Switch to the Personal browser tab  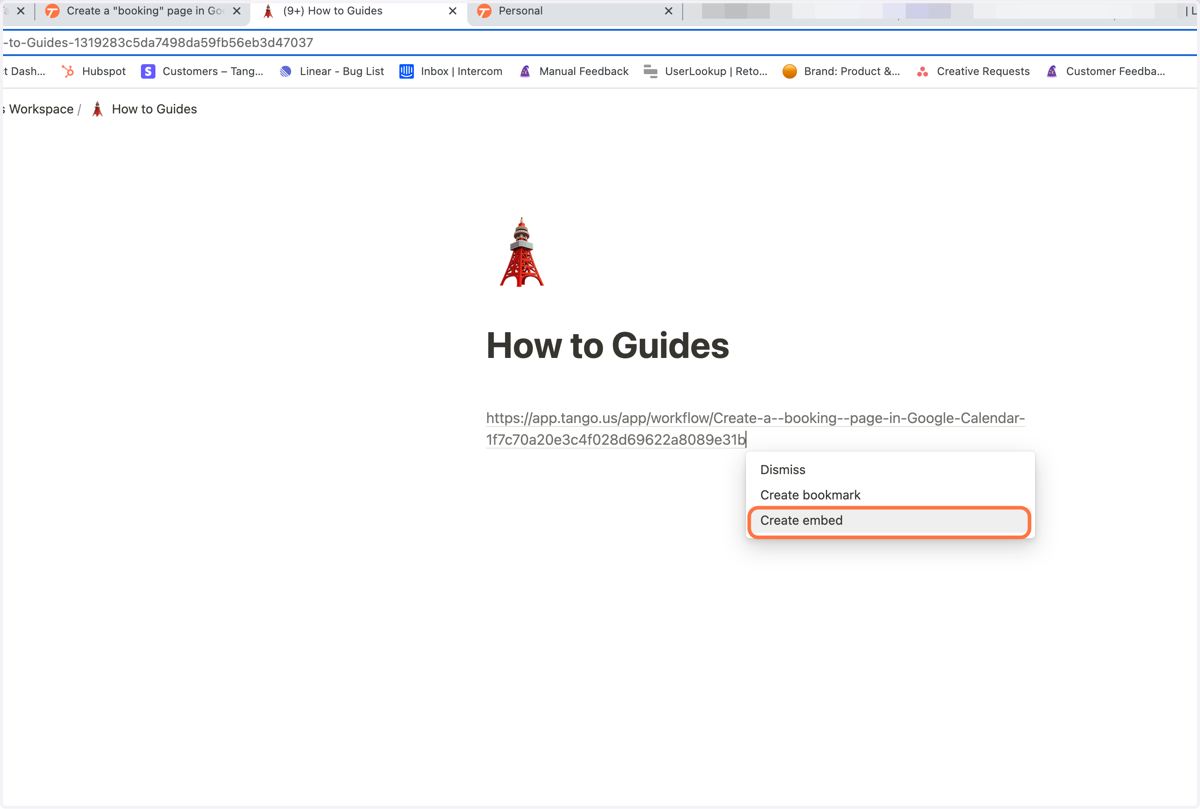point(574,11)
